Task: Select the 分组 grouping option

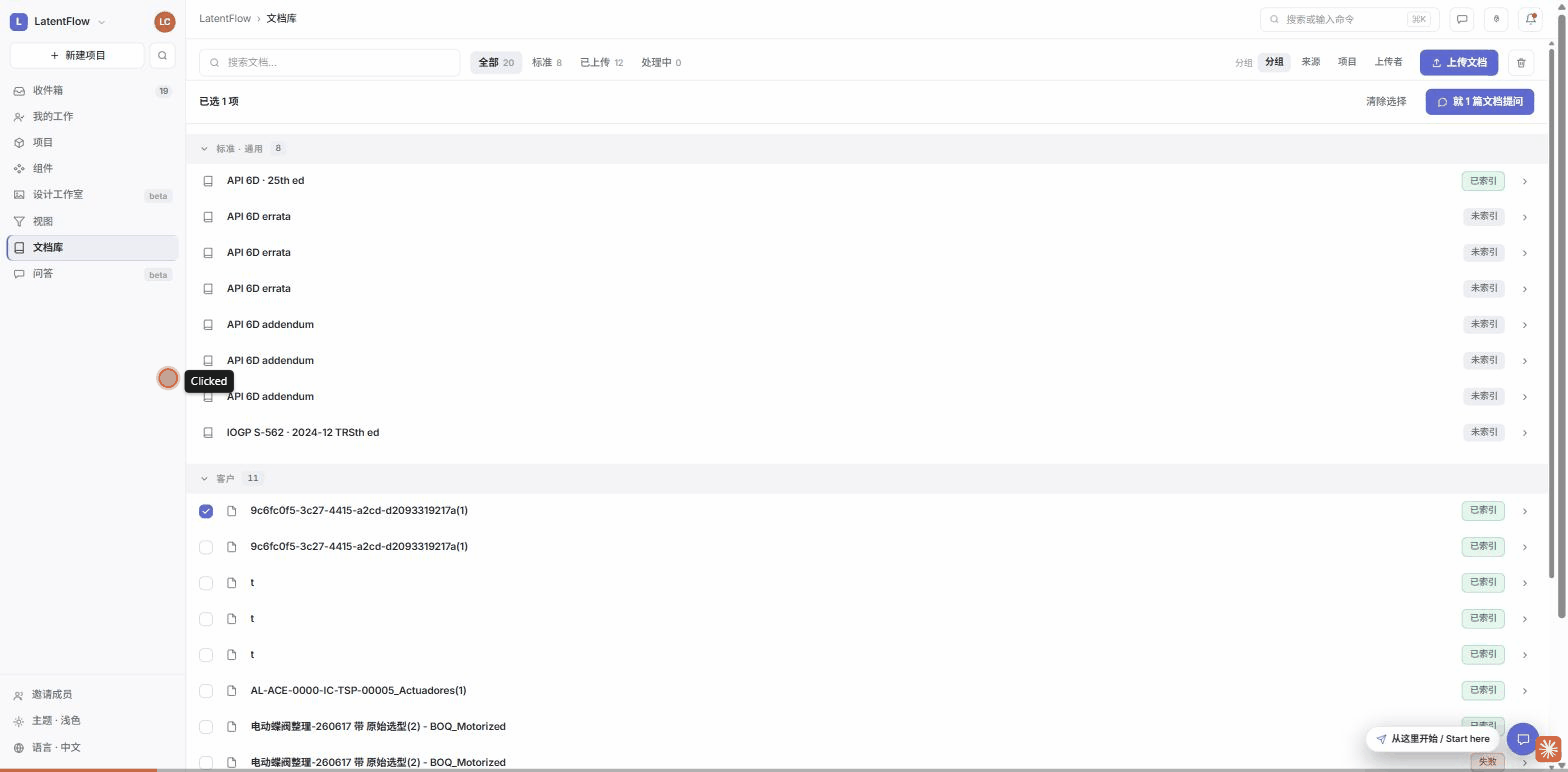Action: pos(1274,62)
